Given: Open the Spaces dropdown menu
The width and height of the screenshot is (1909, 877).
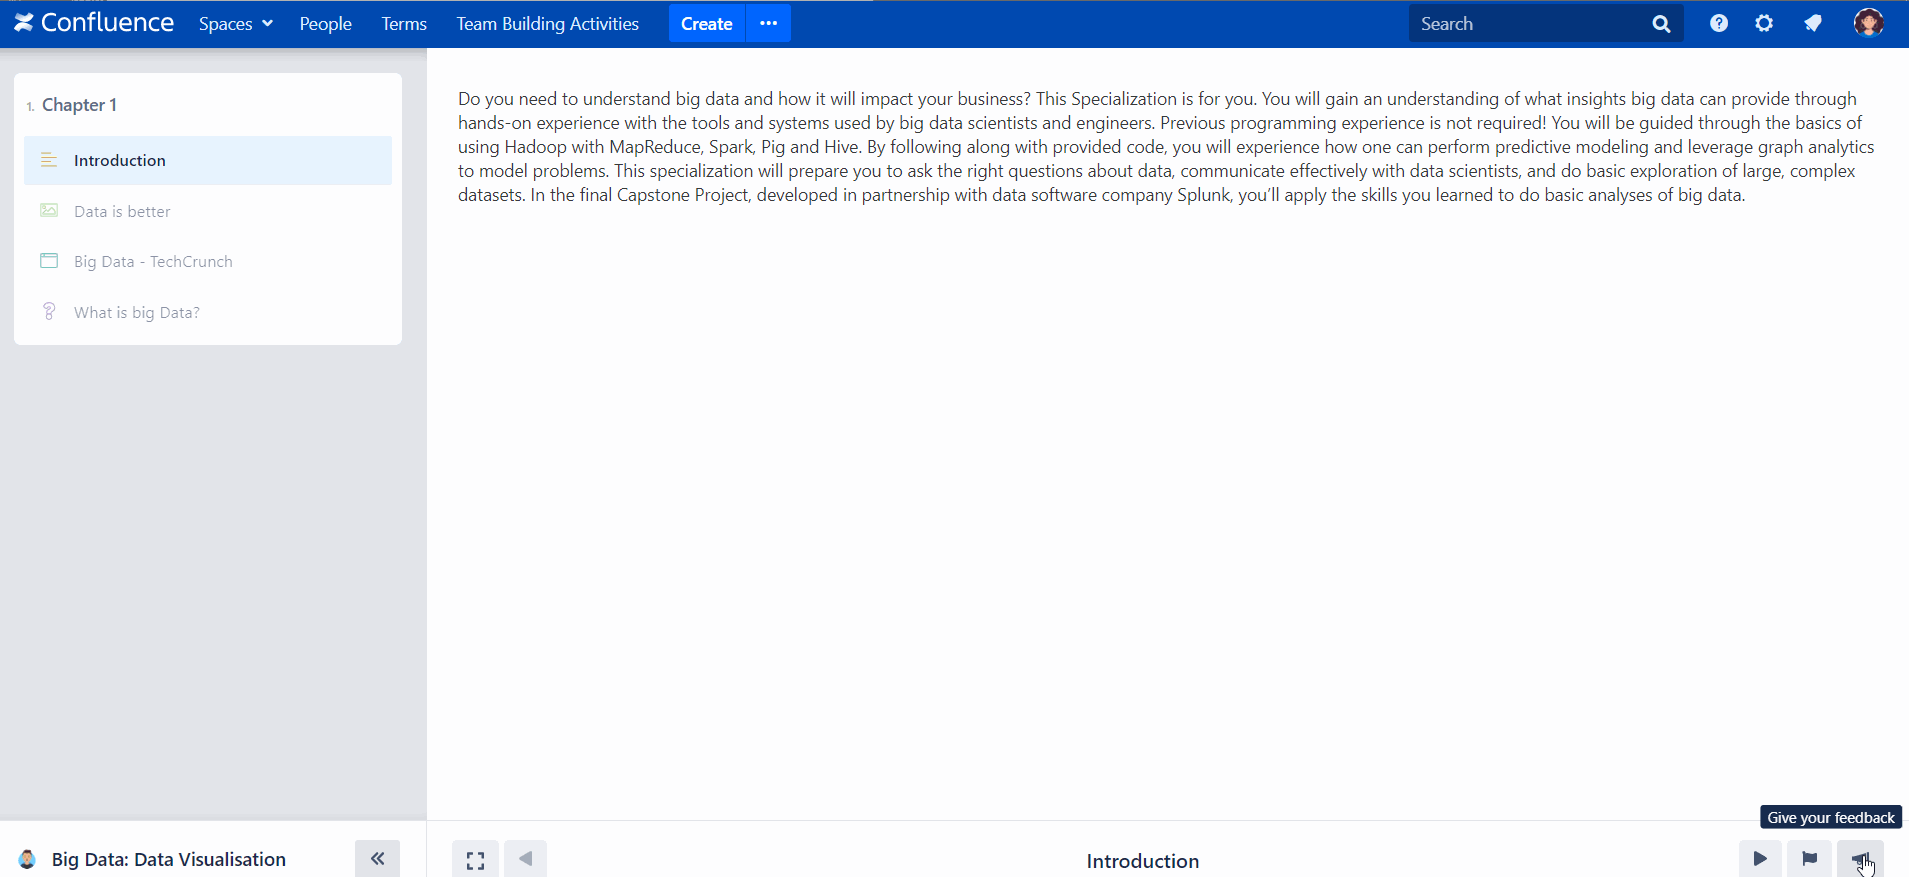Looking at the screenshot, I should pyautogui.click(x=235, y=24).
